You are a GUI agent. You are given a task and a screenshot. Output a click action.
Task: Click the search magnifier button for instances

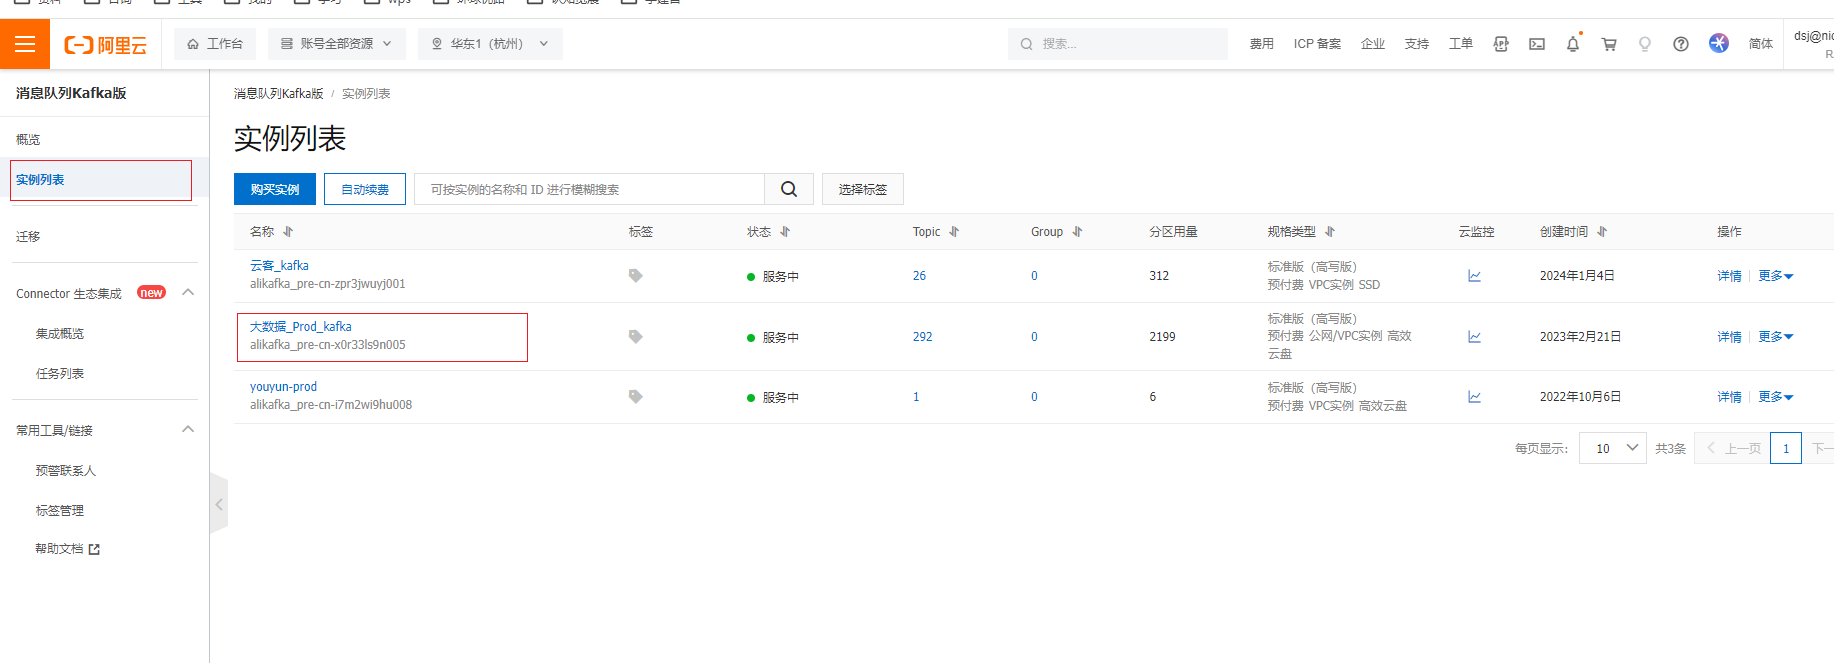[789, 189]
